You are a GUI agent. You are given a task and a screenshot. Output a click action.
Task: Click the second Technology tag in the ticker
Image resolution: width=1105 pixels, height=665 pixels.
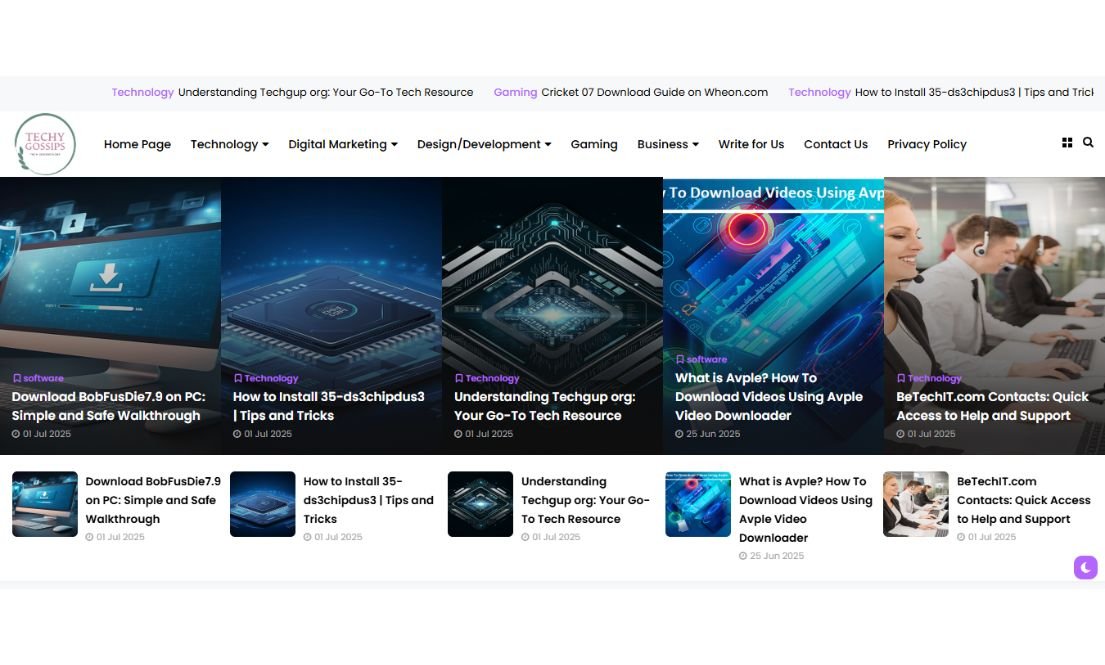coord(820,92)
